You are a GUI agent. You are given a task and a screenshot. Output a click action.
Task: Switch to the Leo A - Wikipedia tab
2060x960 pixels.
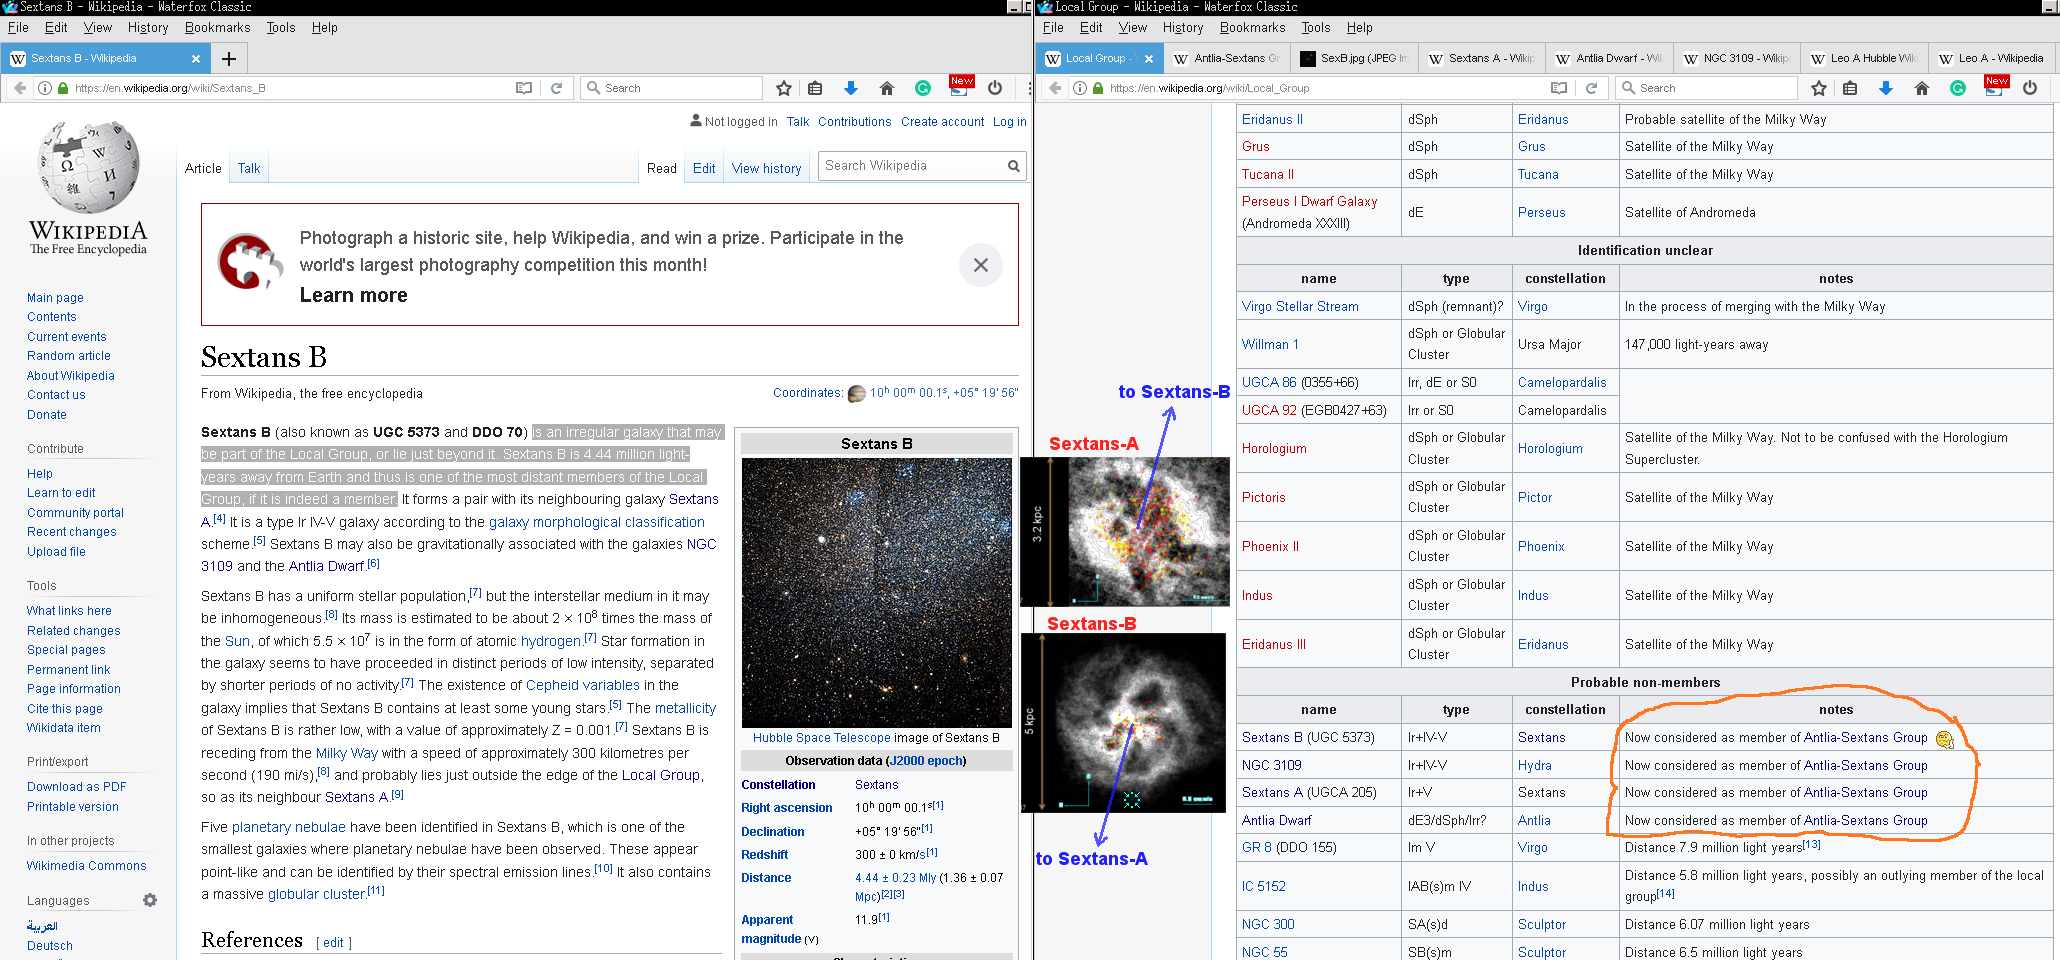1991,58
